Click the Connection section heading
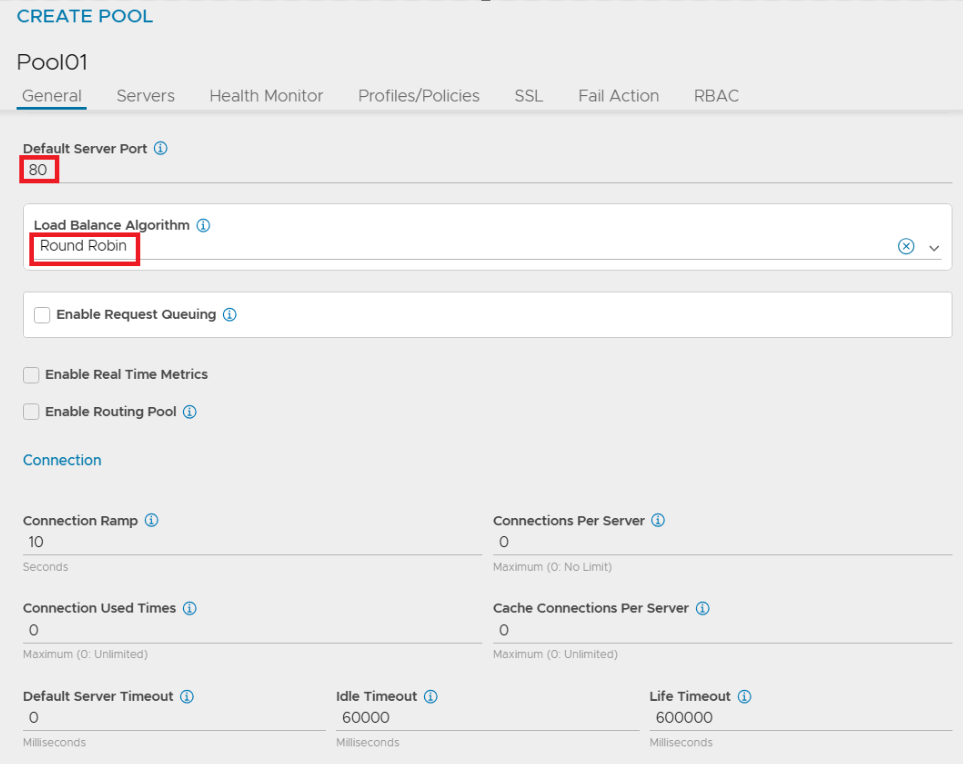The image size is (963, 764). click(x=62, y=460)
